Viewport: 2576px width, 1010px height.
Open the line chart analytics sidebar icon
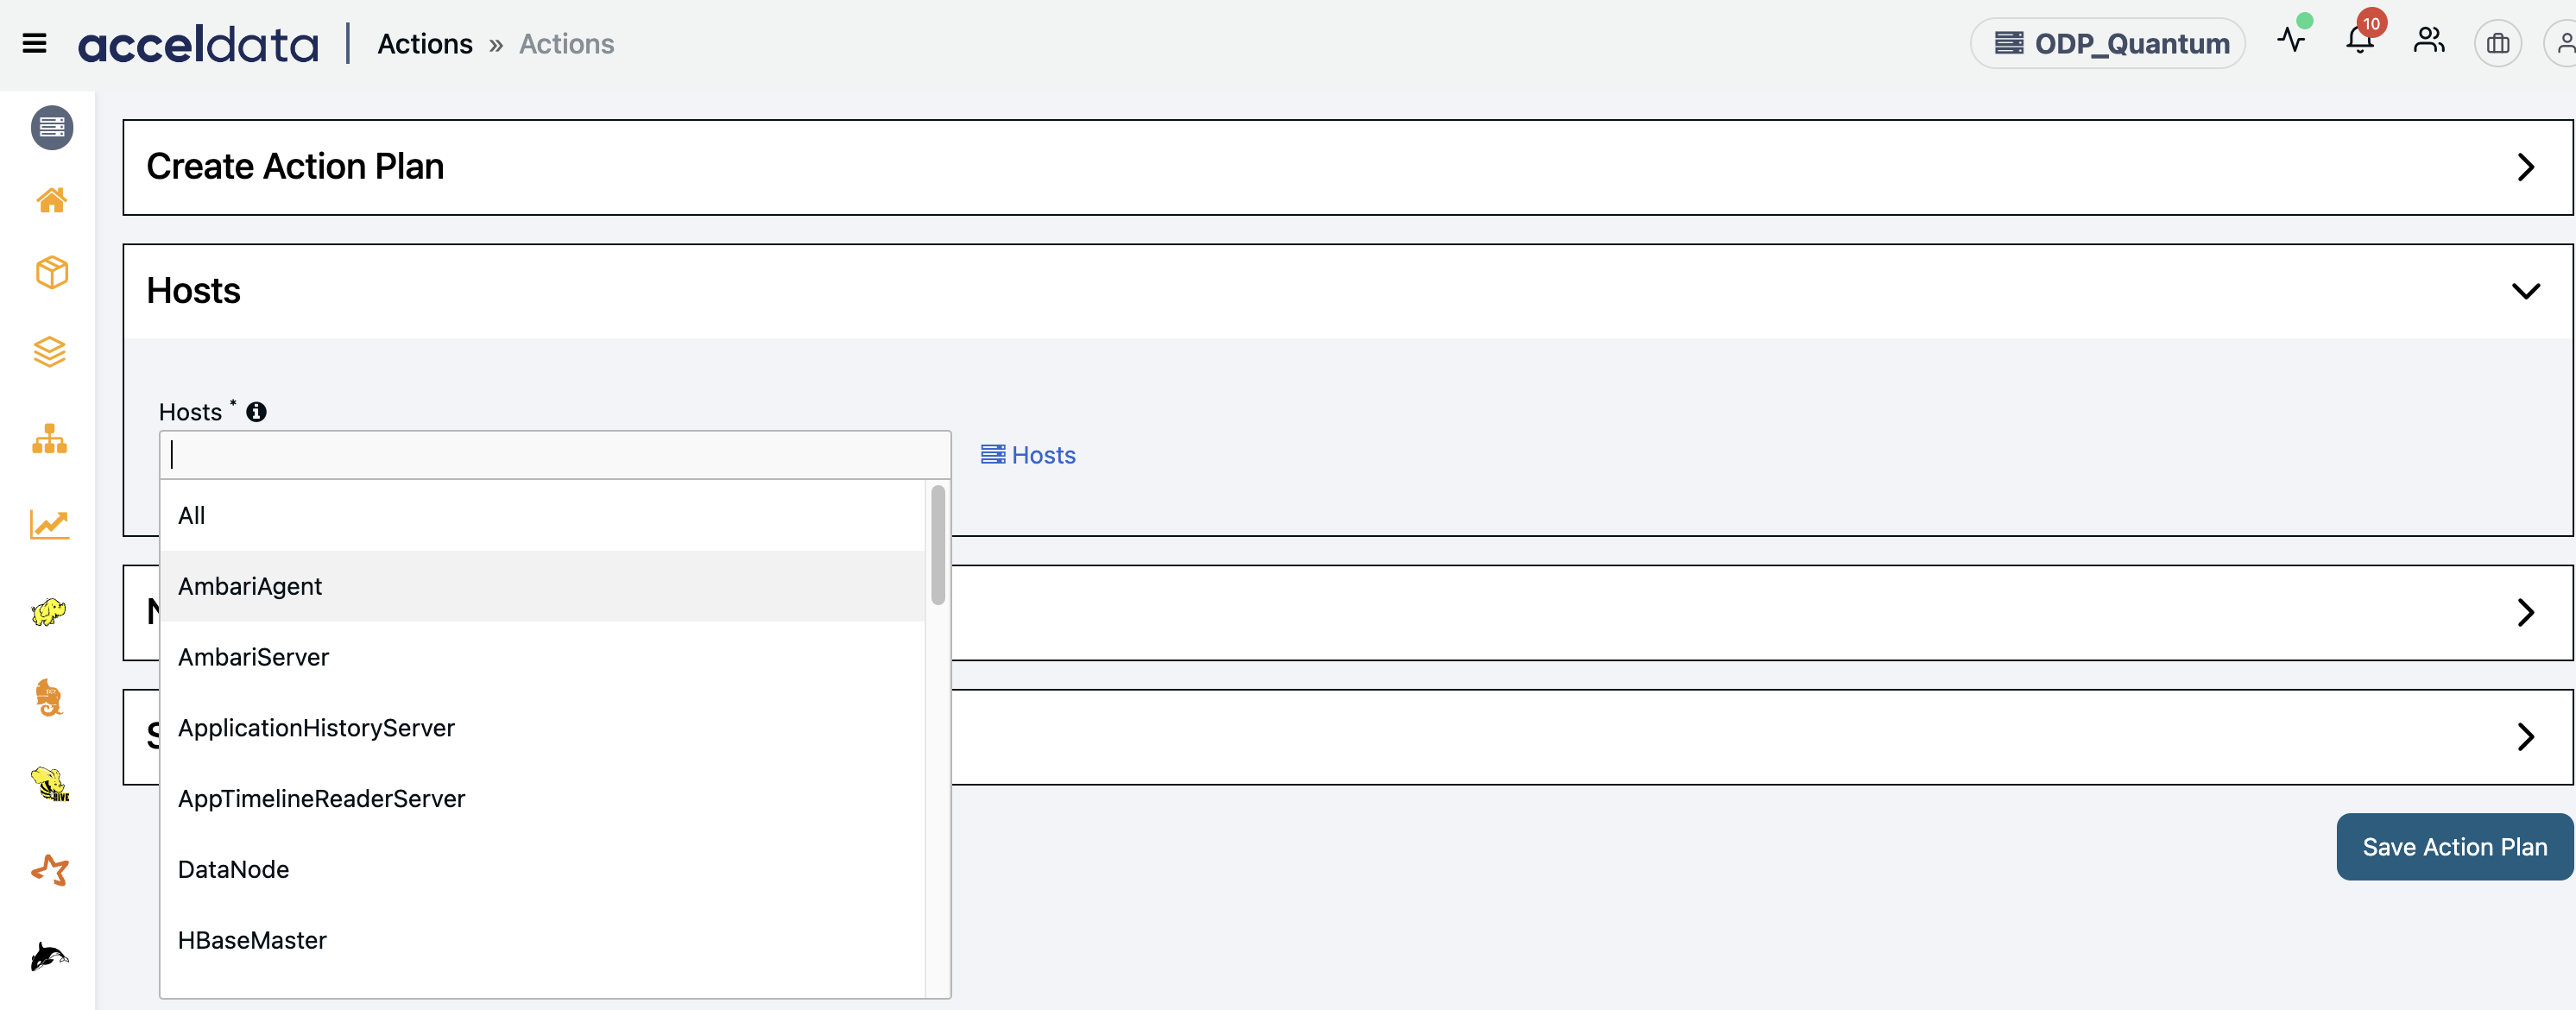[x=49, y=525]
